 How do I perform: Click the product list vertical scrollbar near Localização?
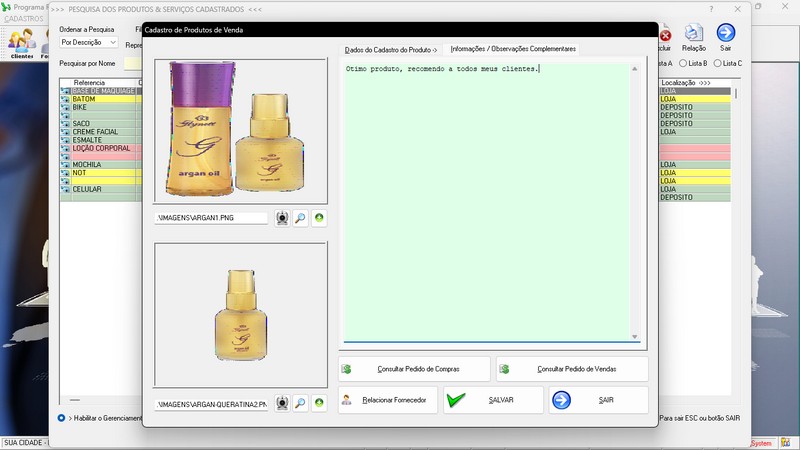736,93
